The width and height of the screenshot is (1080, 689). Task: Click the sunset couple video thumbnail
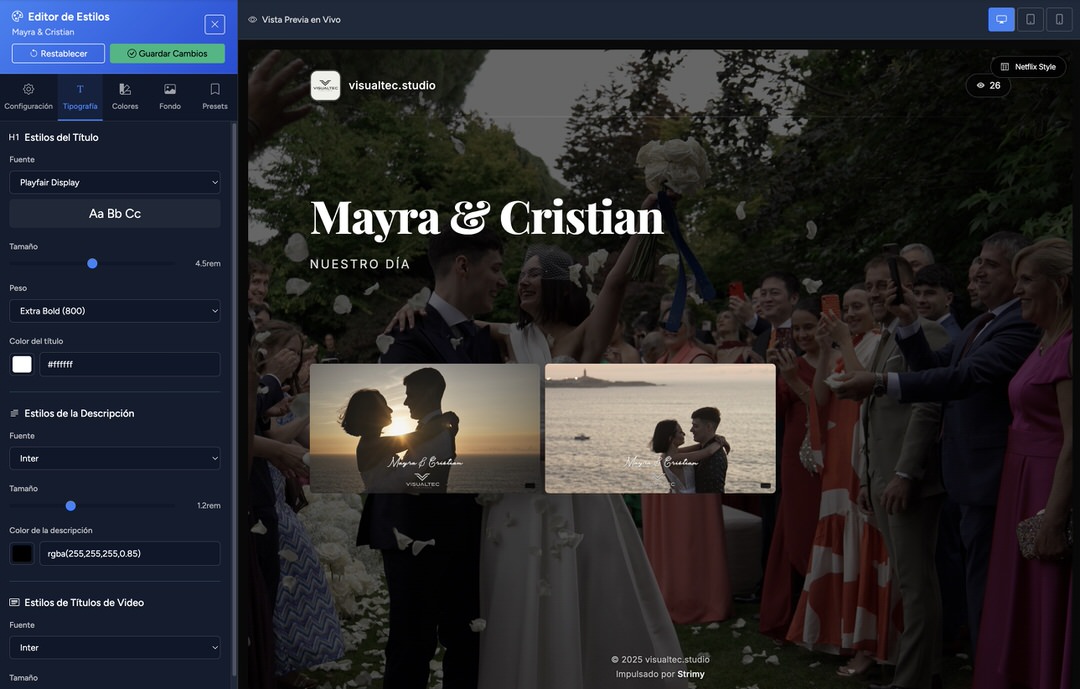point(425,428)
